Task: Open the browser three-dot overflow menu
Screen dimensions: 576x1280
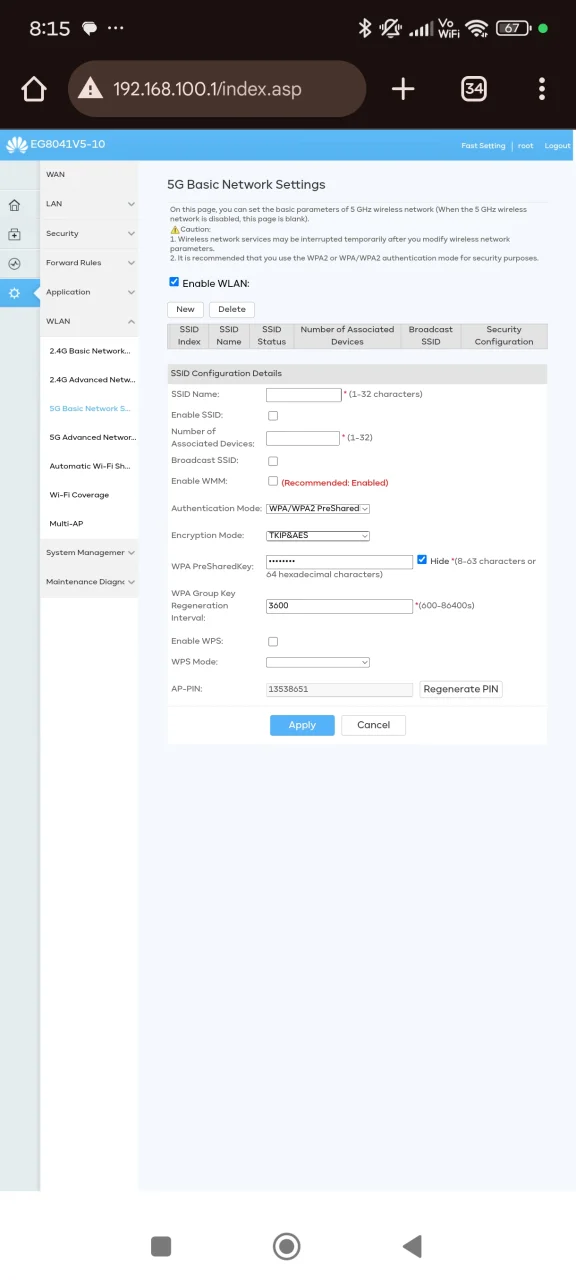Action: pos(542,89)
